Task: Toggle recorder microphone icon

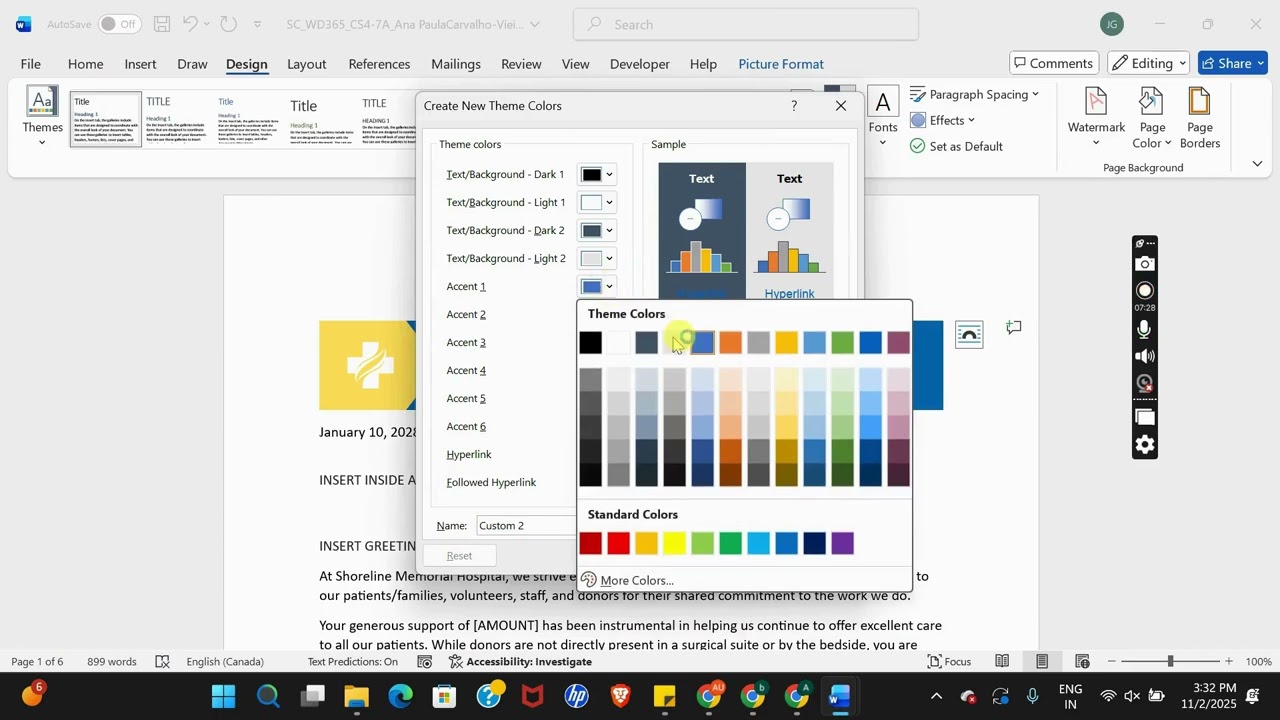Action: pos(1145,329)
